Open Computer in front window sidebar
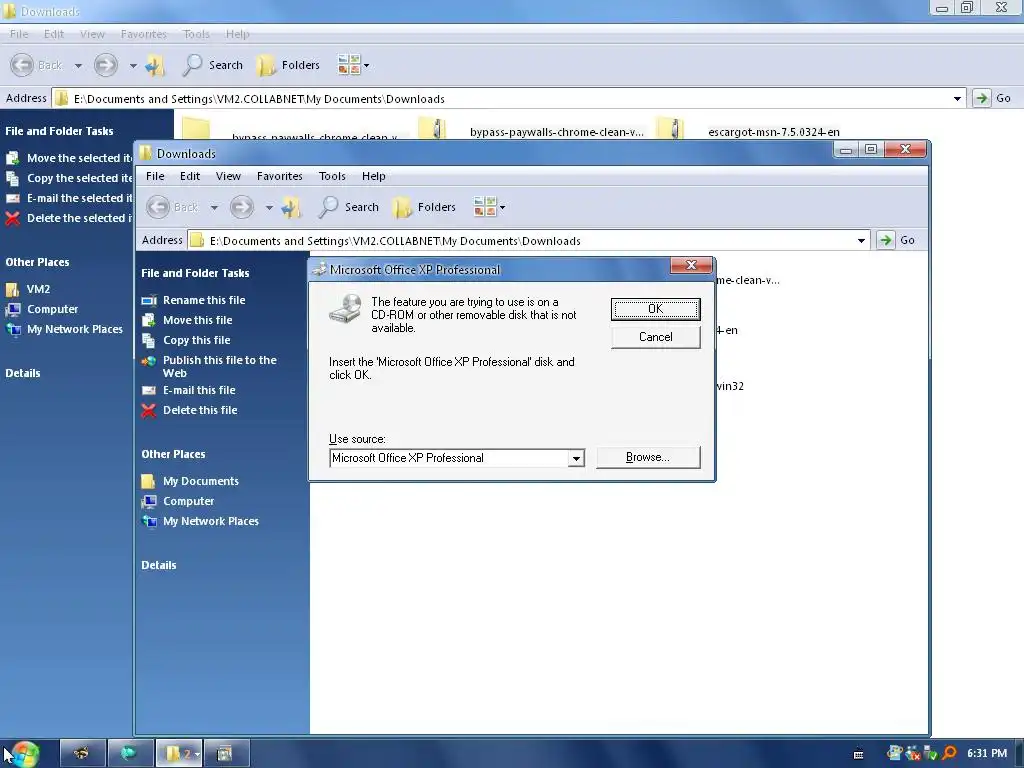 tap(188, 502)
